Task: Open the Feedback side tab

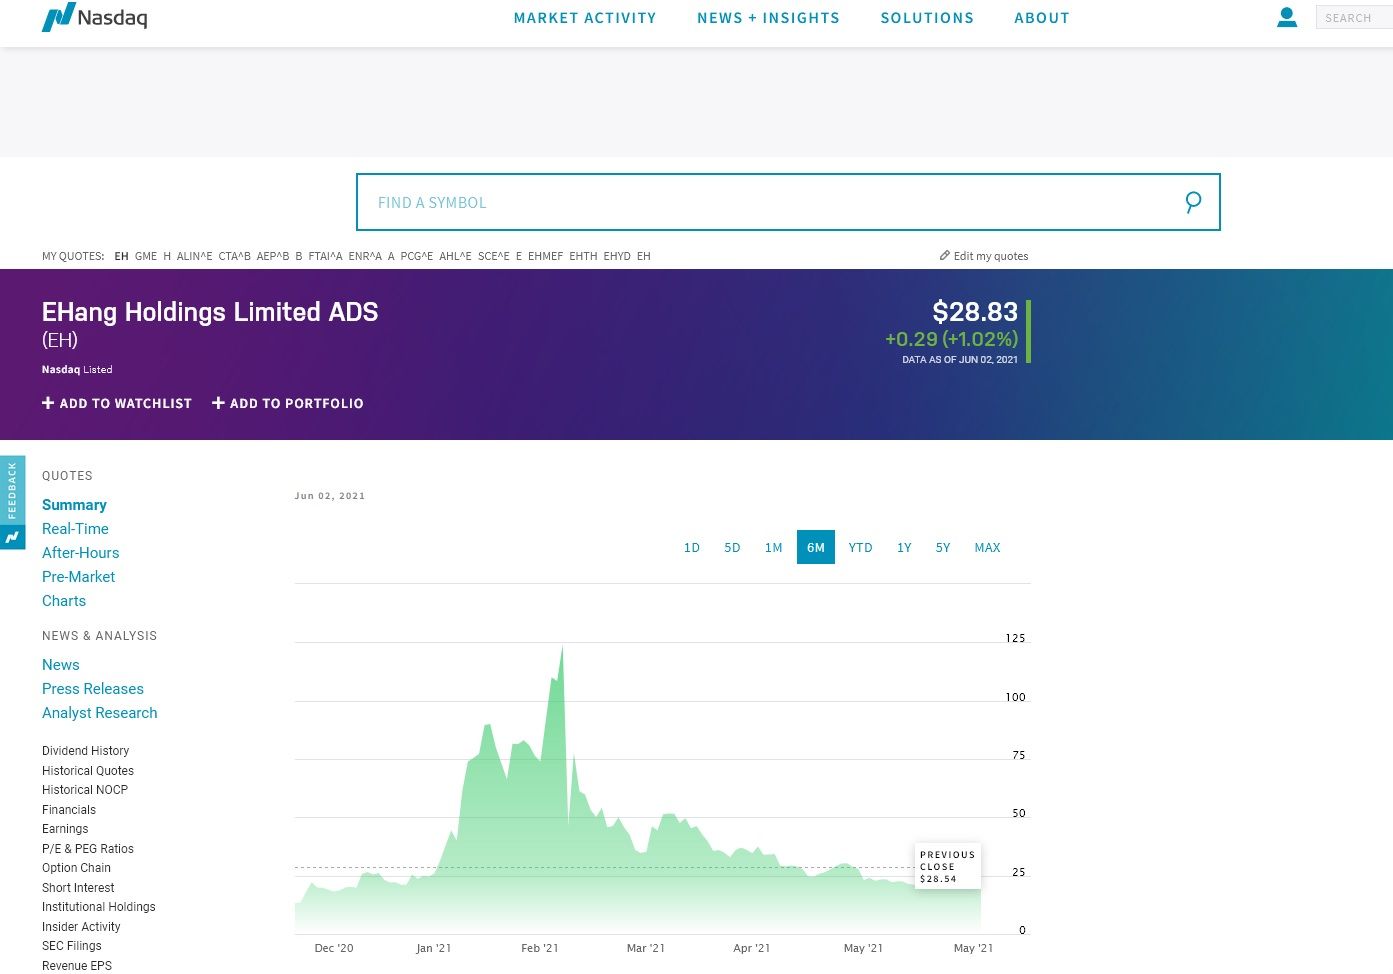Action: coord(12,490)
